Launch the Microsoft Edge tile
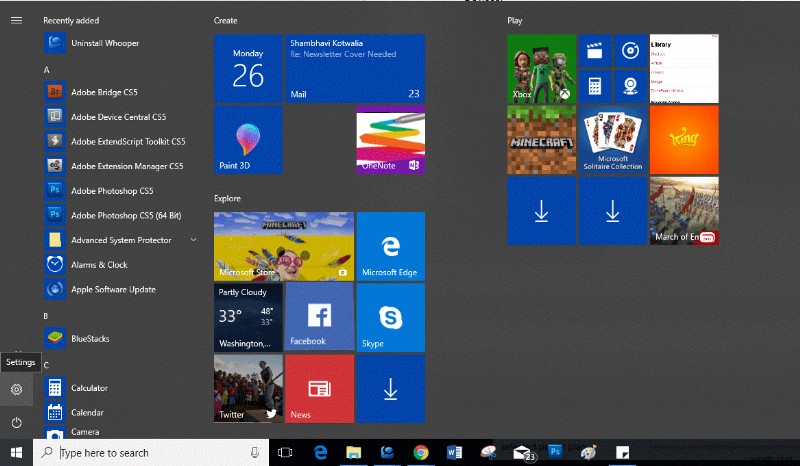Screen dimensions: 800x466 [x=390, y=246]
